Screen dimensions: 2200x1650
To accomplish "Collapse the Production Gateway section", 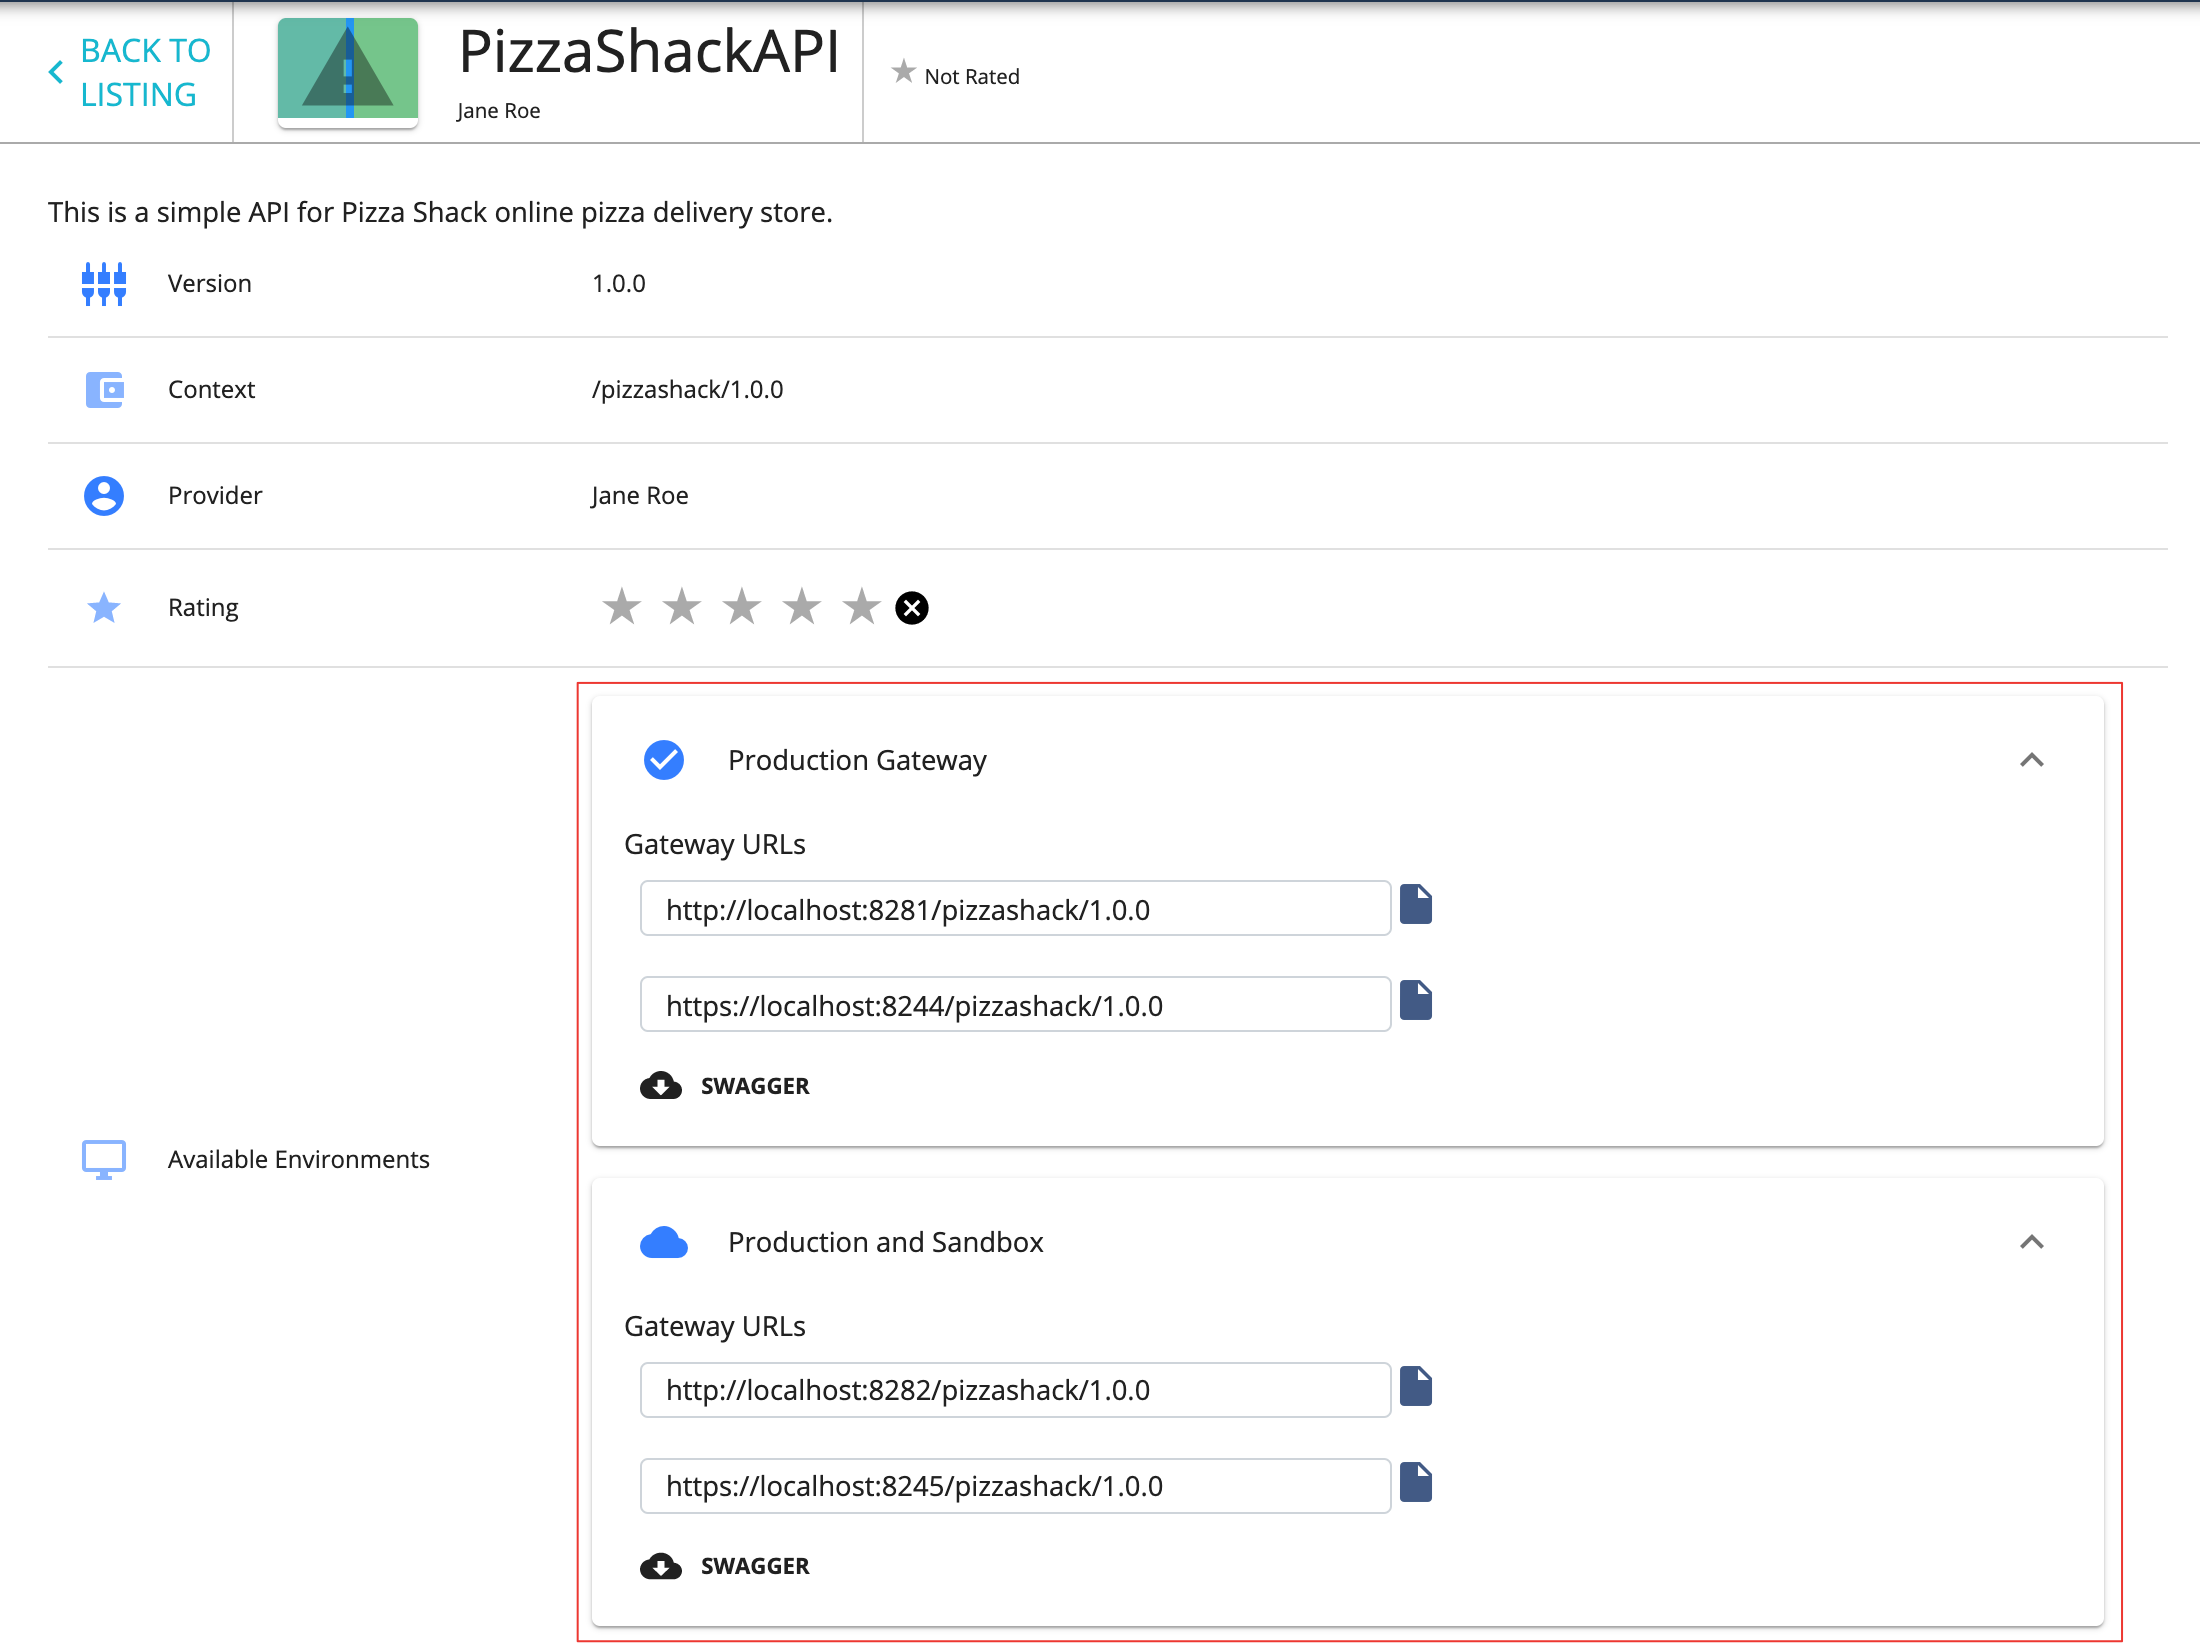I will tap(2032, 760).
